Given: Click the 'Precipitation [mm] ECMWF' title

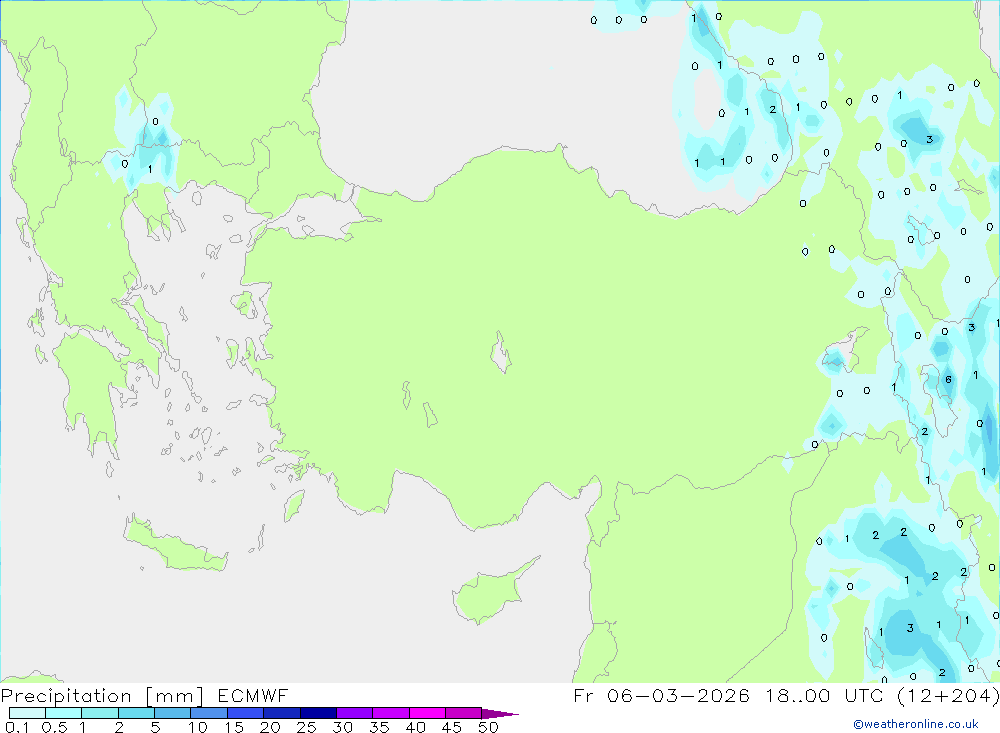Looking at the screenshot, I should (144, 696).
